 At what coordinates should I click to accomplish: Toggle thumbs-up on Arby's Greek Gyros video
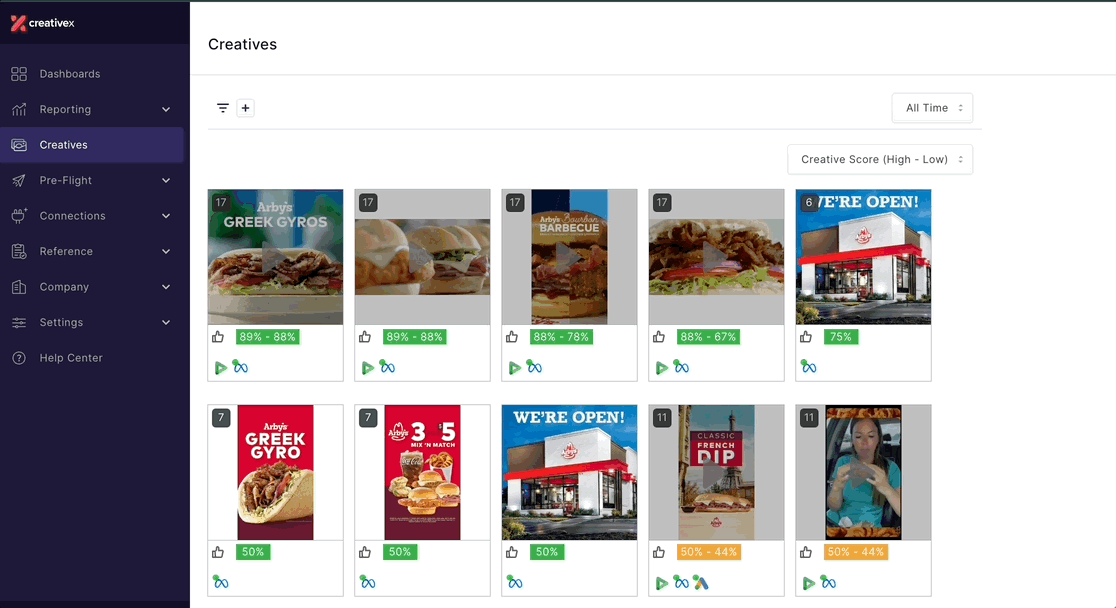(x=218, y=337)
